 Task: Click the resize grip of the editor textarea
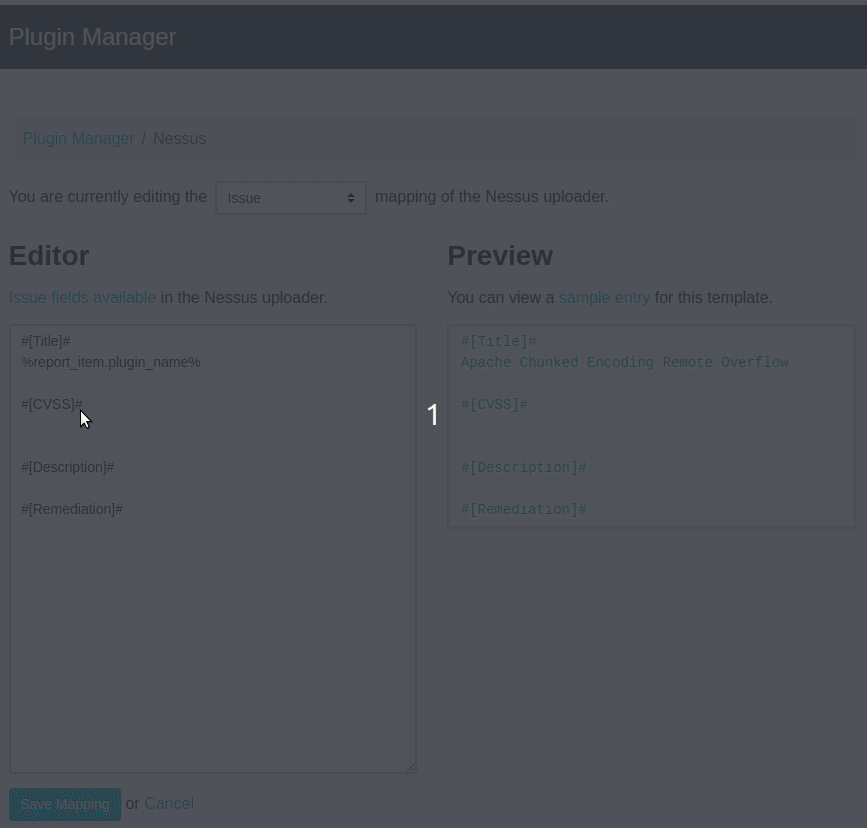click(x=410, y=765)
